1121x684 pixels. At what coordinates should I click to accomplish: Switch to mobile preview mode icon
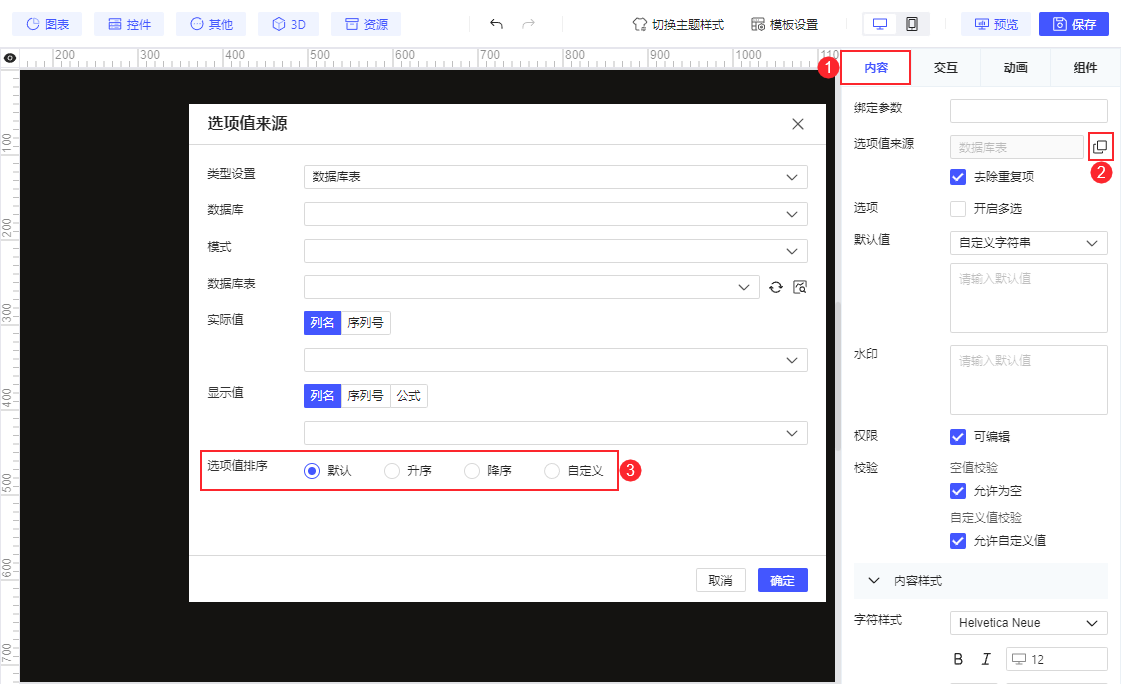[913, 22]
